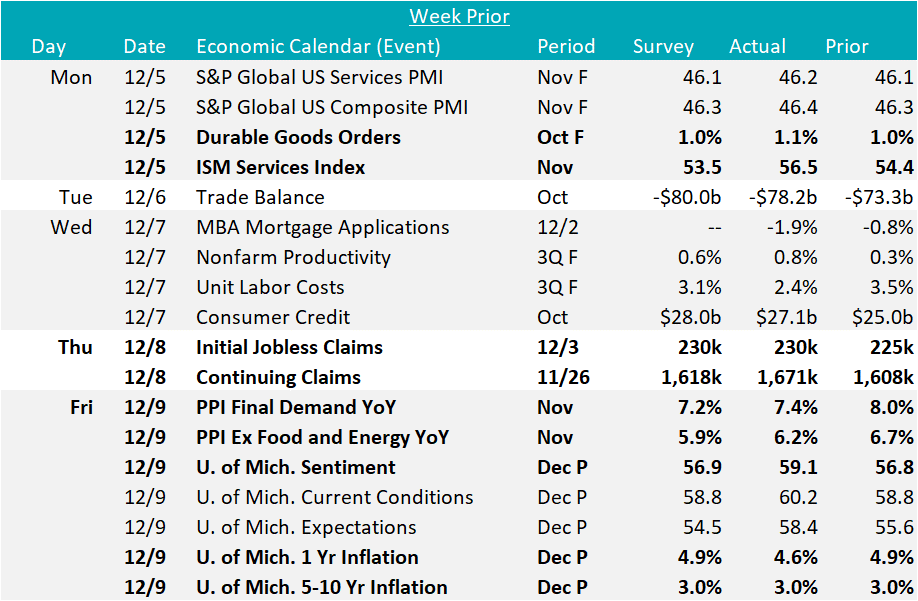
Task: Click the Actual column header
Action: (758, 46)
